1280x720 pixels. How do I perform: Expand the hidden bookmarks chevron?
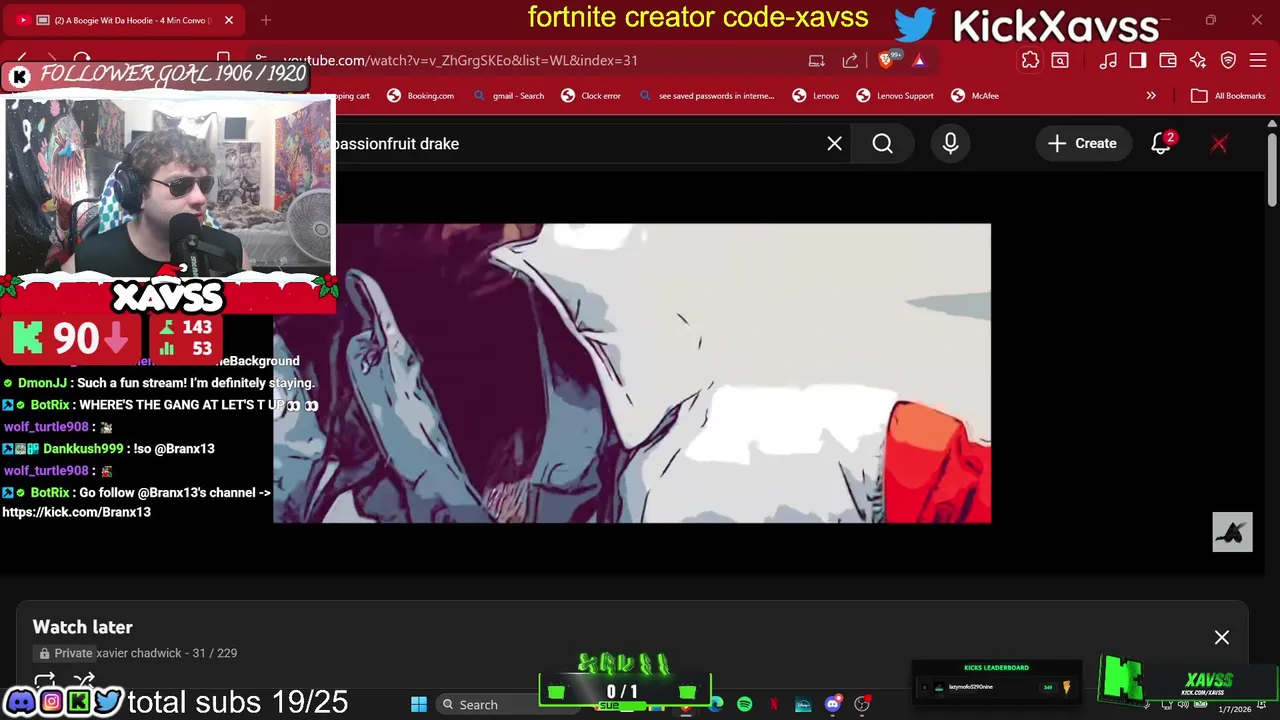(x=1151, y=96)
